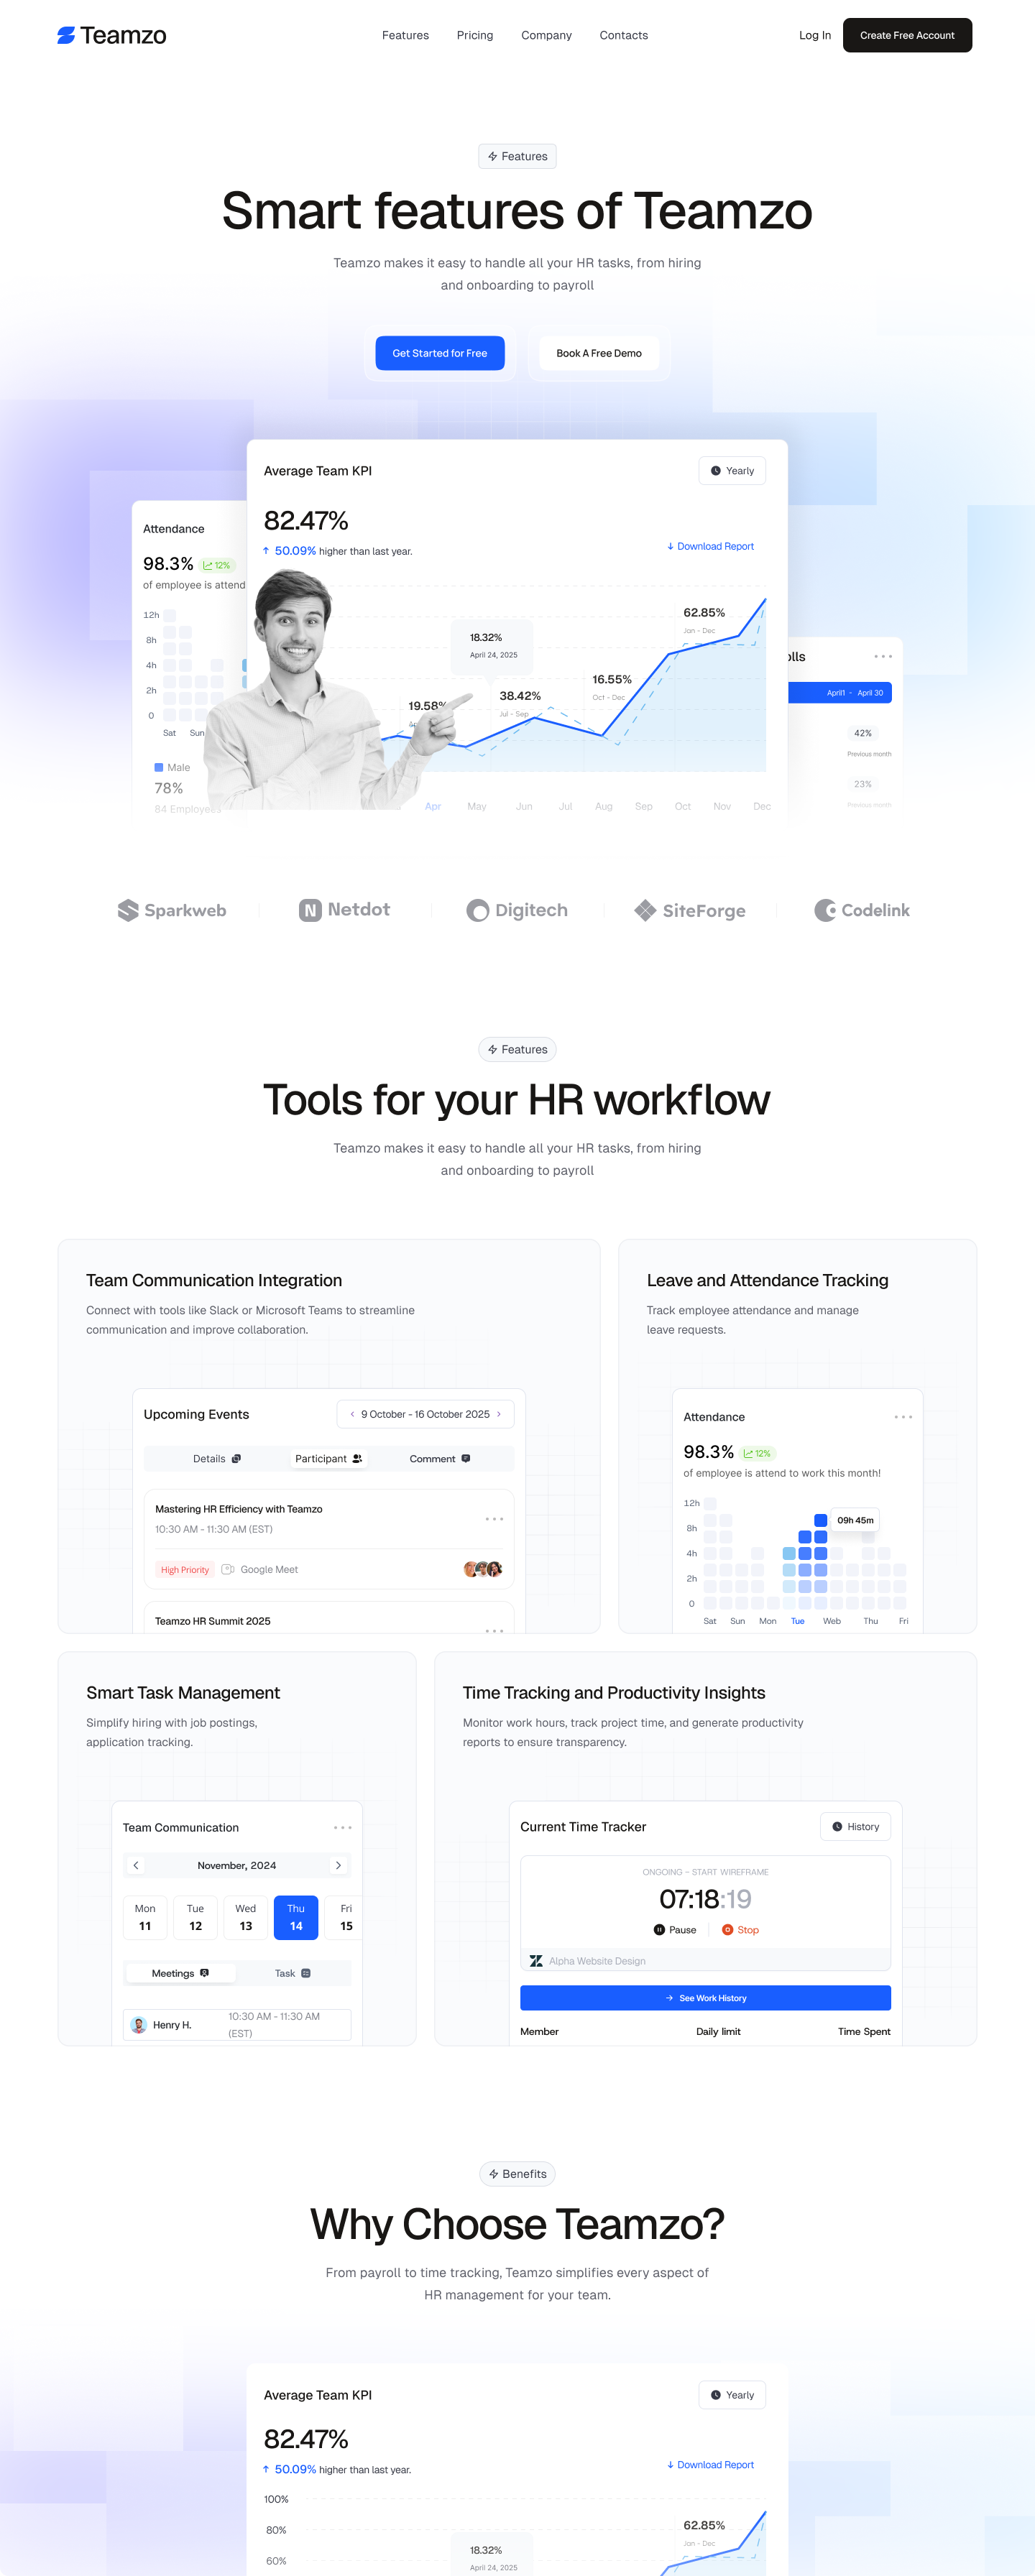Screen dimensions: 1035x2576
Task: Click previous arrow in October date range
Action: tap(352, 1414)
